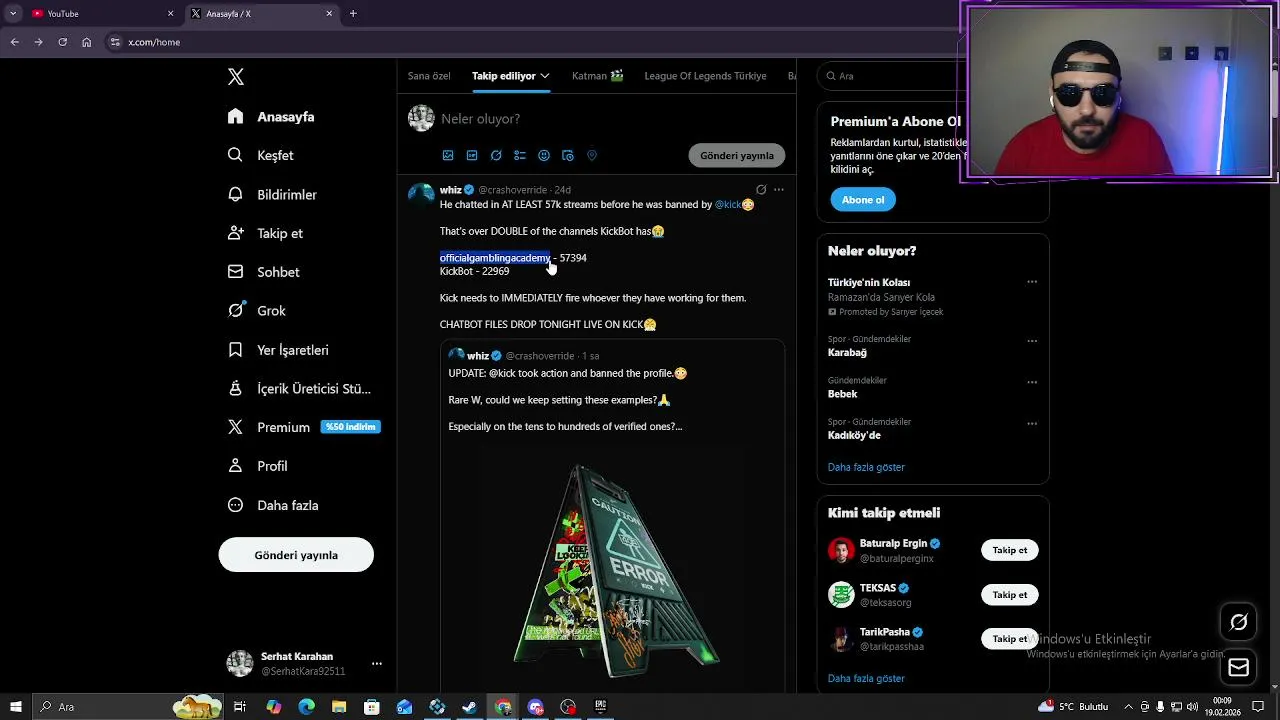
Task: Open Grok from the sidebar
Action: point(256,311)
